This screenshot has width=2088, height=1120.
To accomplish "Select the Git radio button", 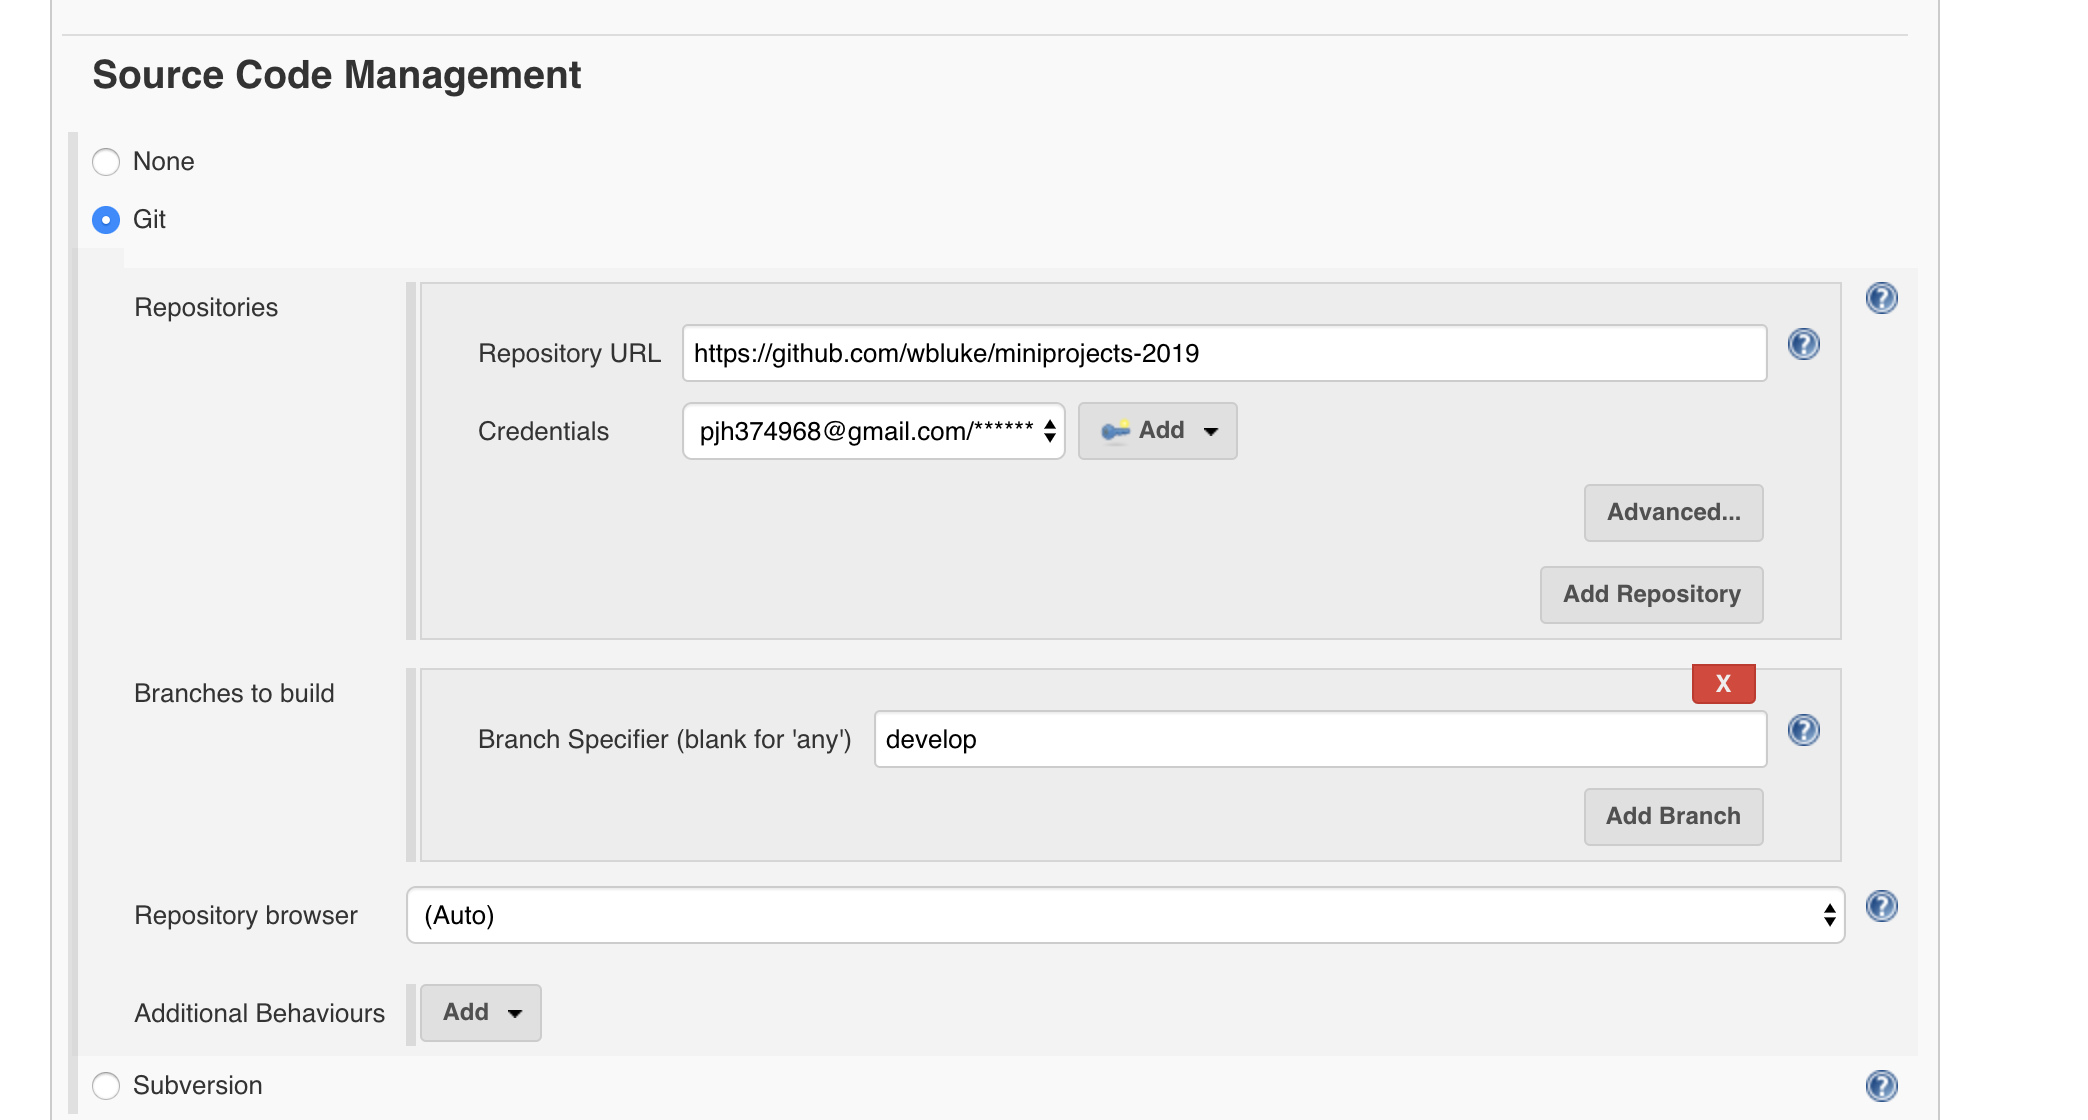I will pyautogui.click(x=106, y=220).
